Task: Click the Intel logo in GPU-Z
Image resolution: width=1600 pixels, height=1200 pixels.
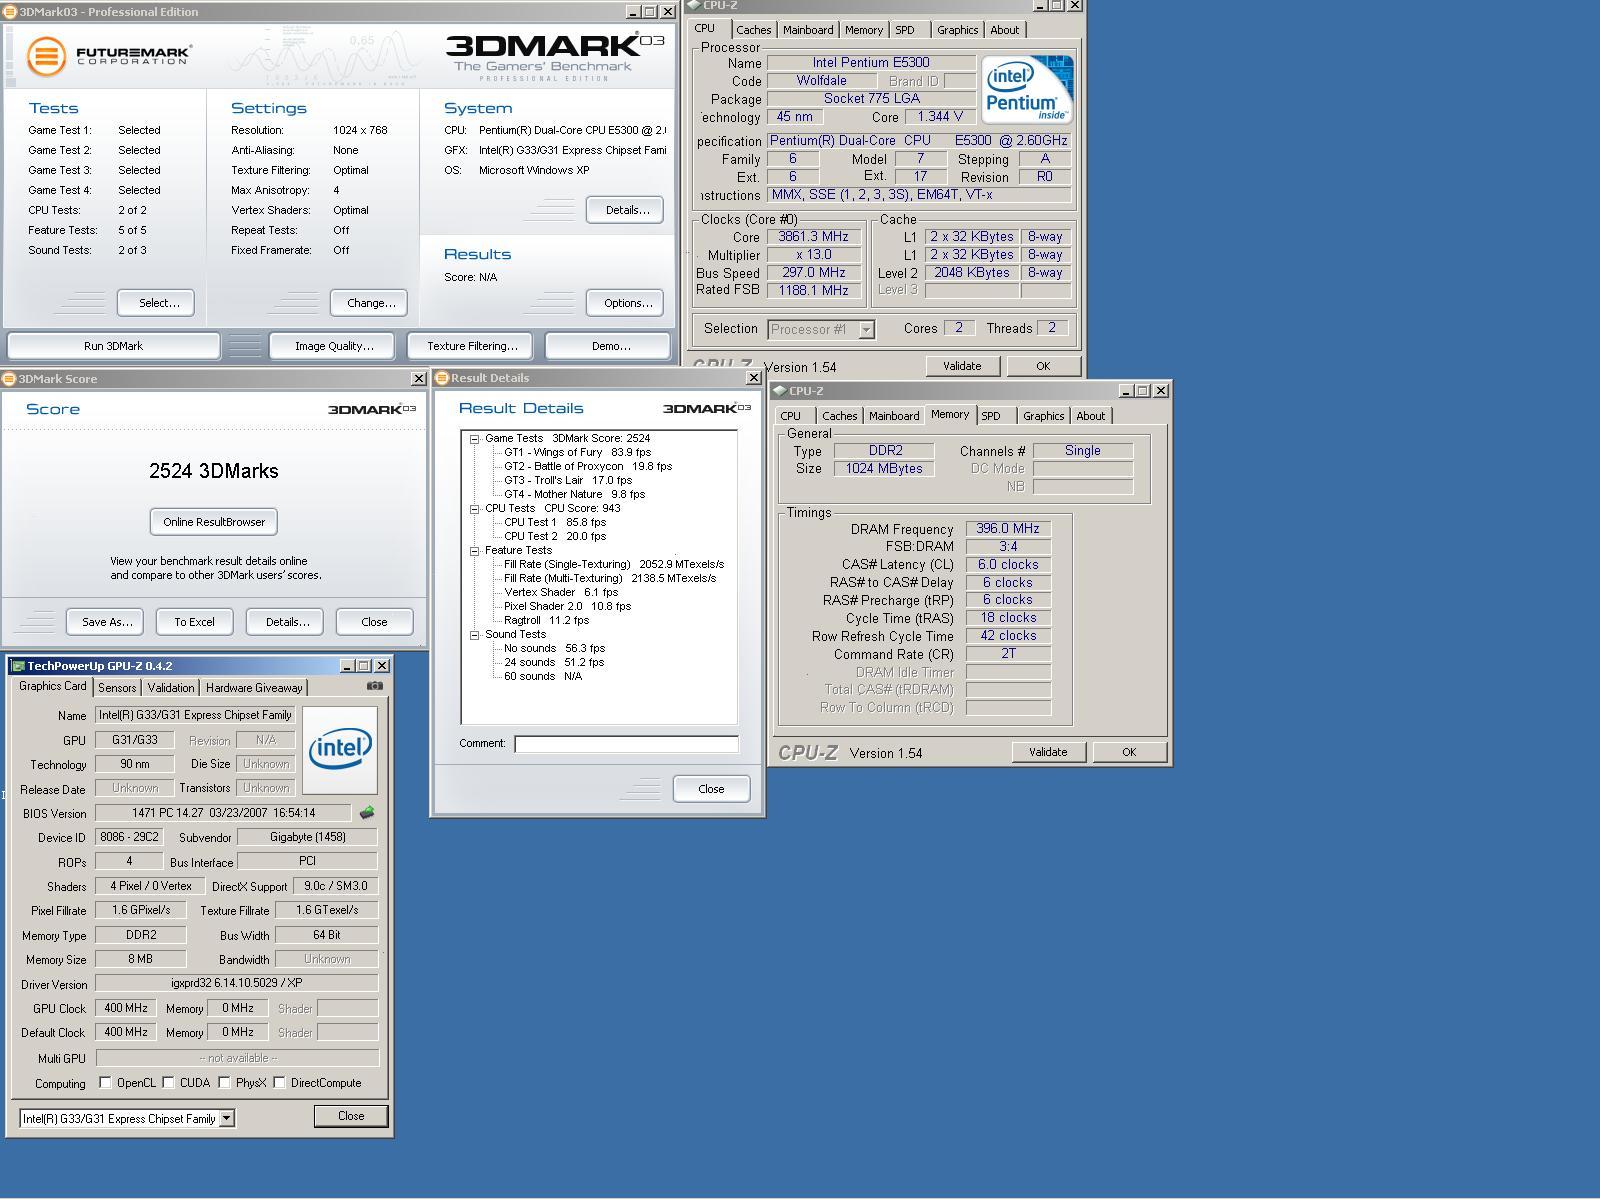Action: coord(340,750)
